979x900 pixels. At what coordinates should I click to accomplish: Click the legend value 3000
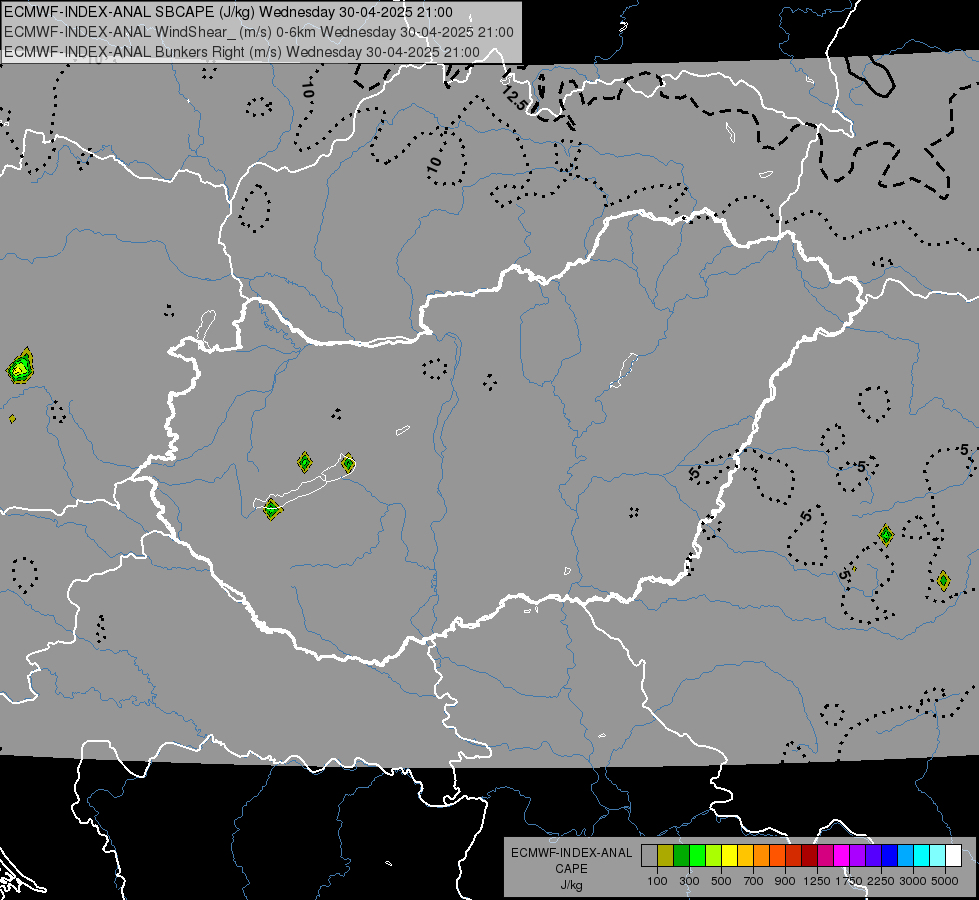click(x=913, y=881)
